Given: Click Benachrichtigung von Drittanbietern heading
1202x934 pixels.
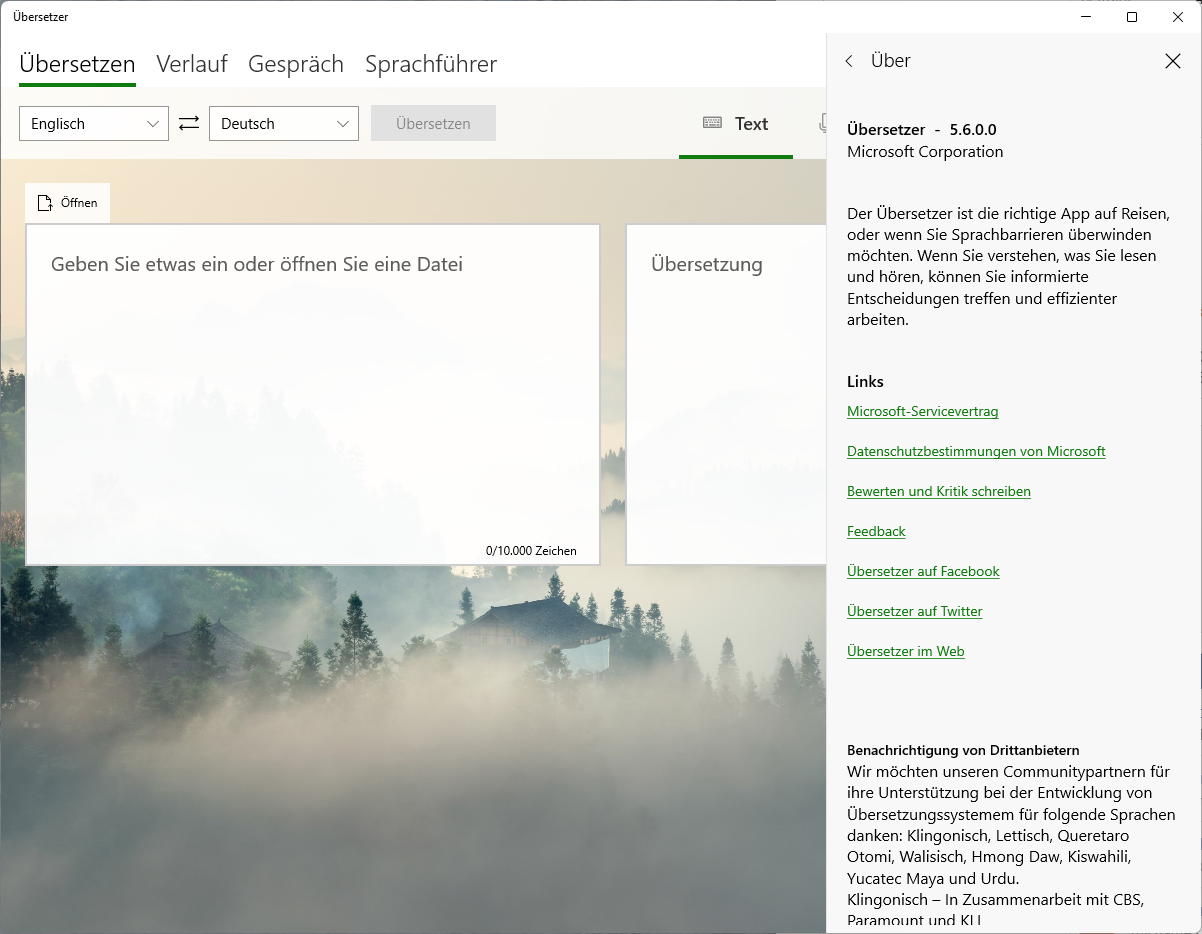Looking at the screenshot, I should [963, 750].
